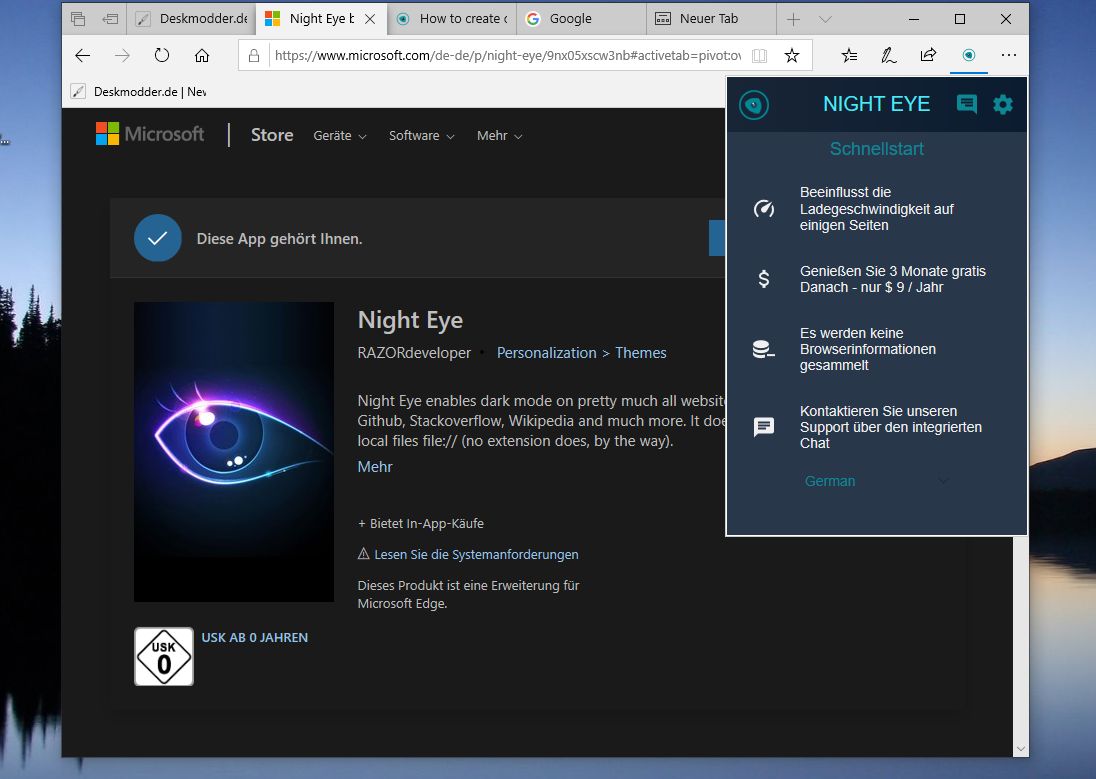Switch to the Neuer Tab tab
The width and height of the screenshot is (1096, 779).
(712, 19)
